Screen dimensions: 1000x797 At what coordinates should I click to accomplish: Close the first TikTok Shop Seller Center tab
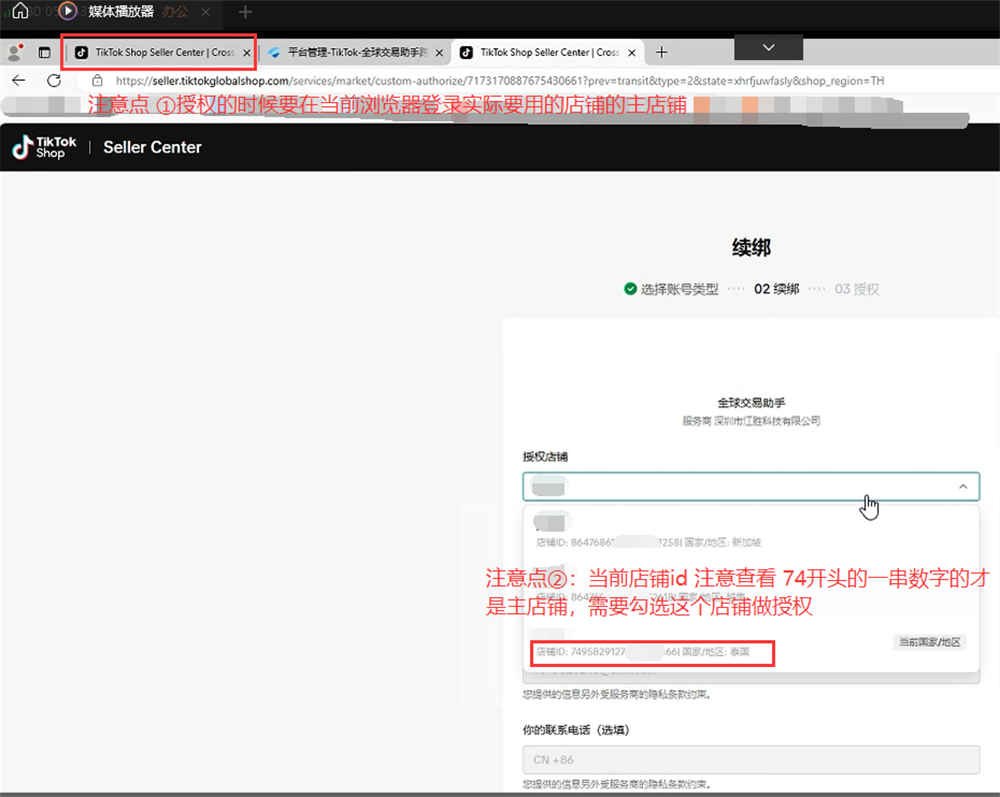(x=247, y=53)
